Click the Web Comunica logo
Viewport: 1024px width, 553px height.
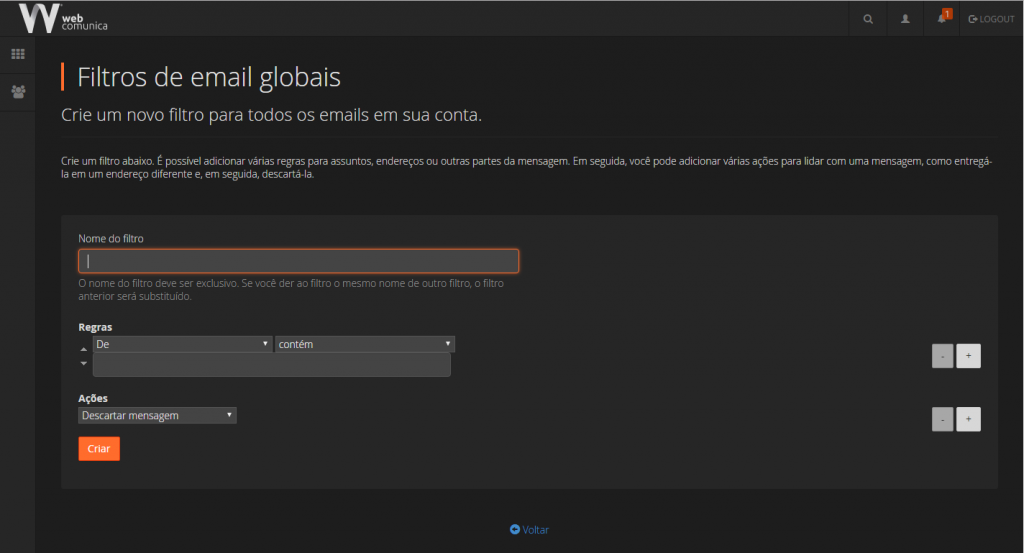pyautogui.click(x=62, y=18)
